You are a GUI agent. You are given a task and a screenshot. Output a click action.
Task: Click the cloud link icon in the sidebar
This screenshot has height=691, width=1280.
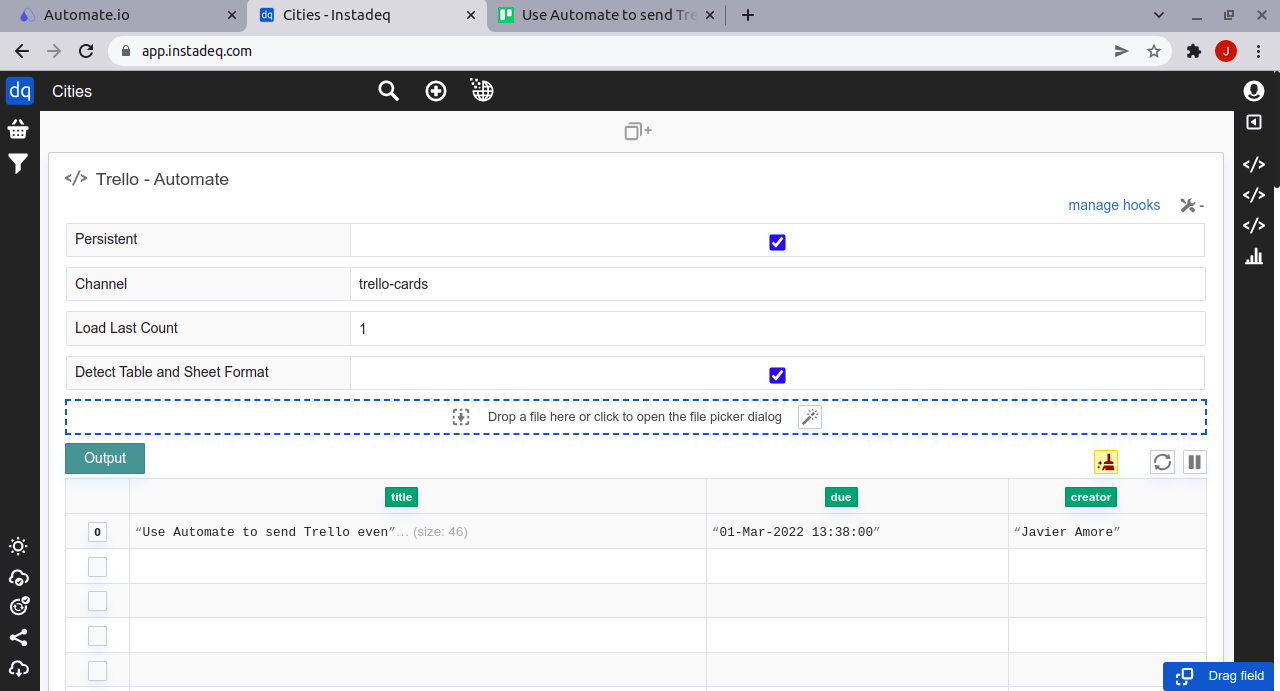coord(18,577)
